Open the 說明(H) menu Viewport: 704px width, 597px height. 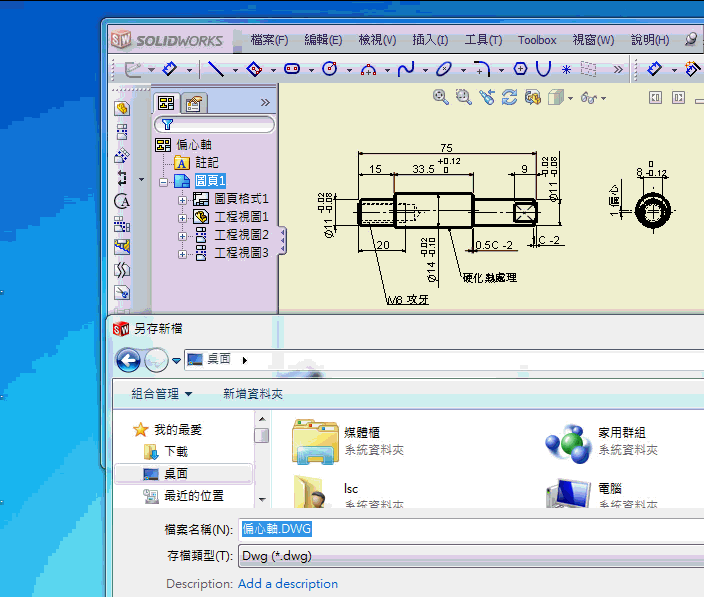(650, 40)
